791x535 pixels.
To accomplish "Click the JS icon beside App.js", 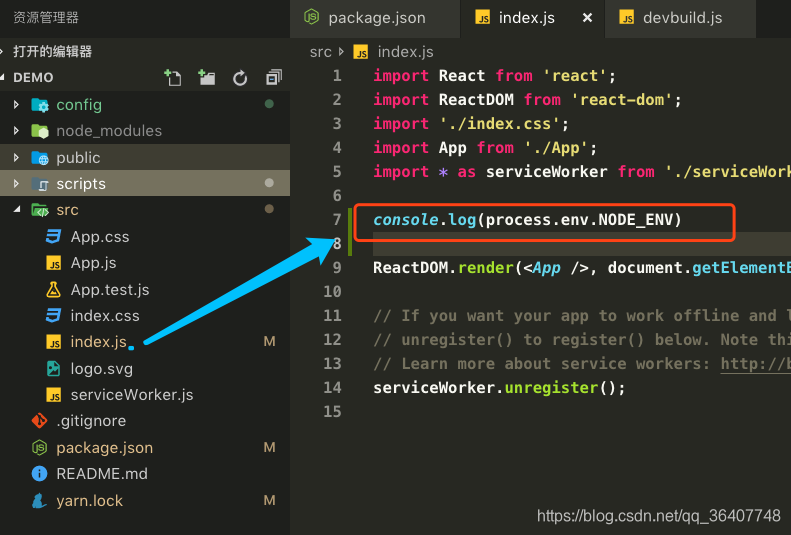I will [x=53, y=263].
